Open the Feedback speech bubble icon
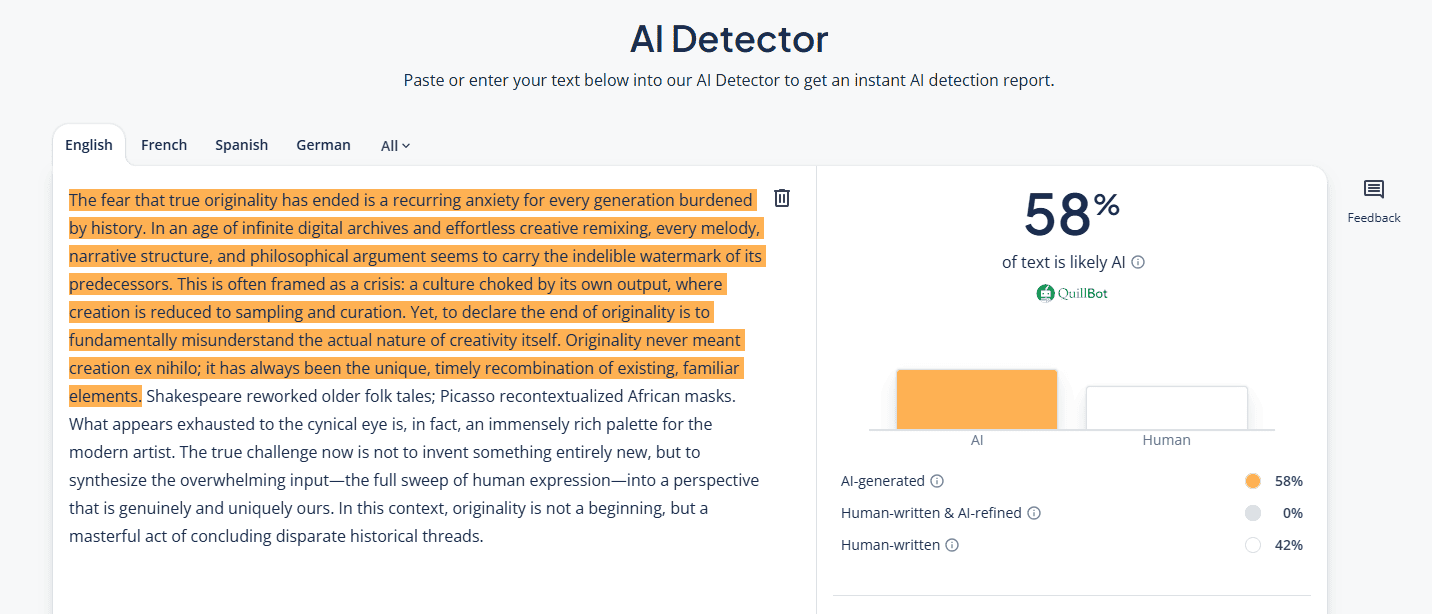This screenshot has width=1432, height=614. click(1374, 190)
